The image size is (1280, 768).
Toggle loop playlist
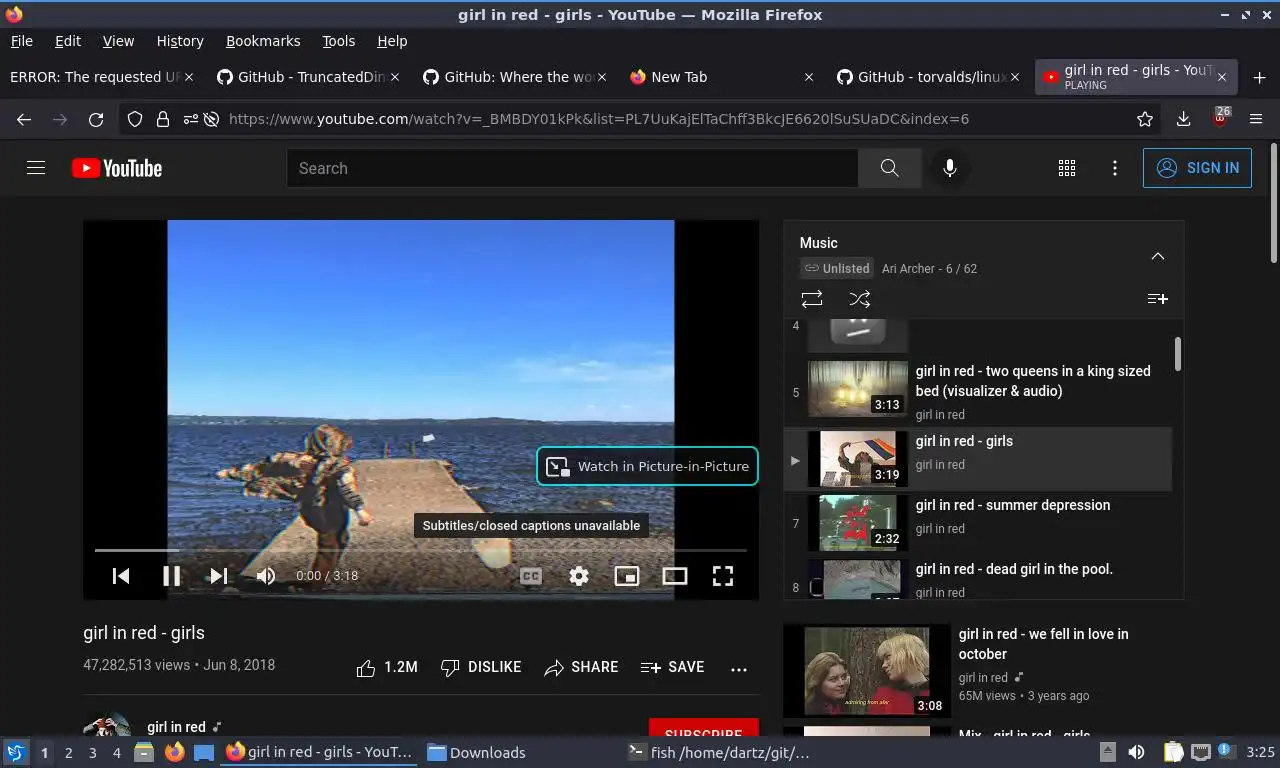pyautogui.click(x=812, y=299)
